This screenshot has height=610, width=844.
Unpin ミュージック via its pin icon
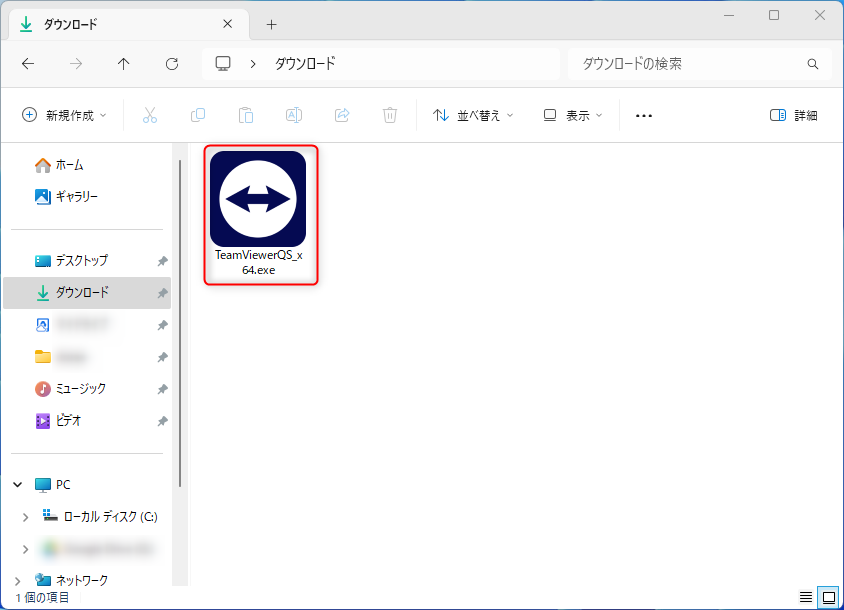(162, 389)
